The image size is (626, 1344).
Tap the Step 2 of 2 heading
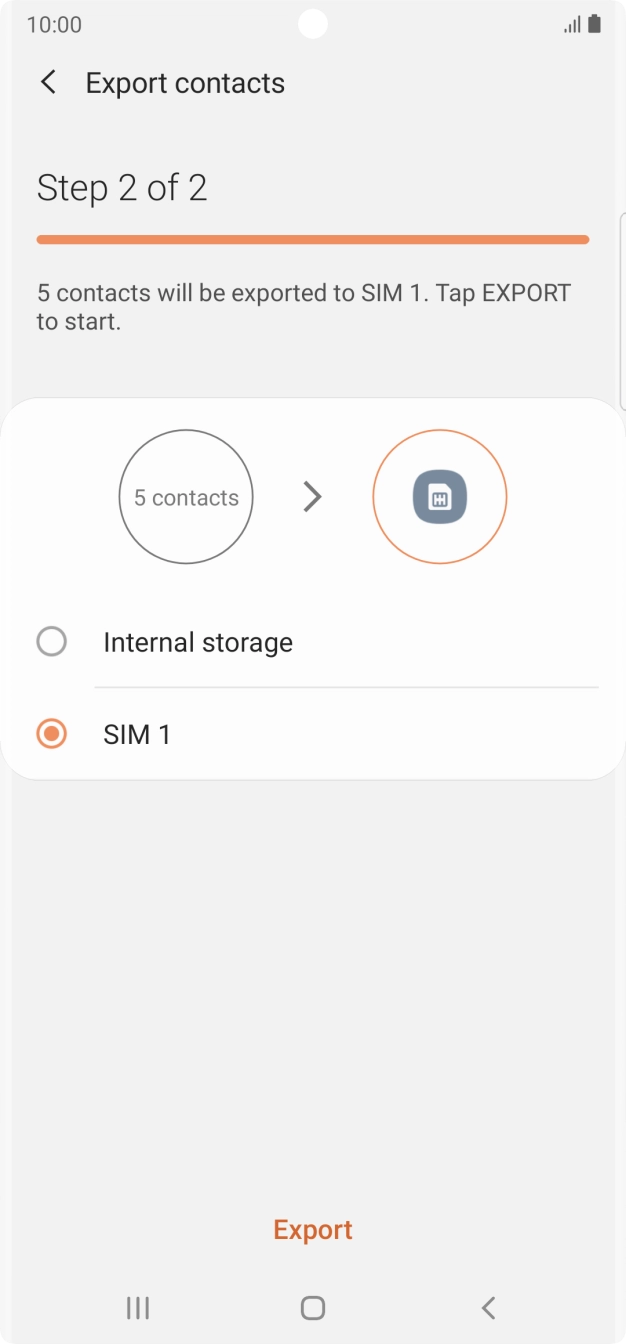pos(122,188)
